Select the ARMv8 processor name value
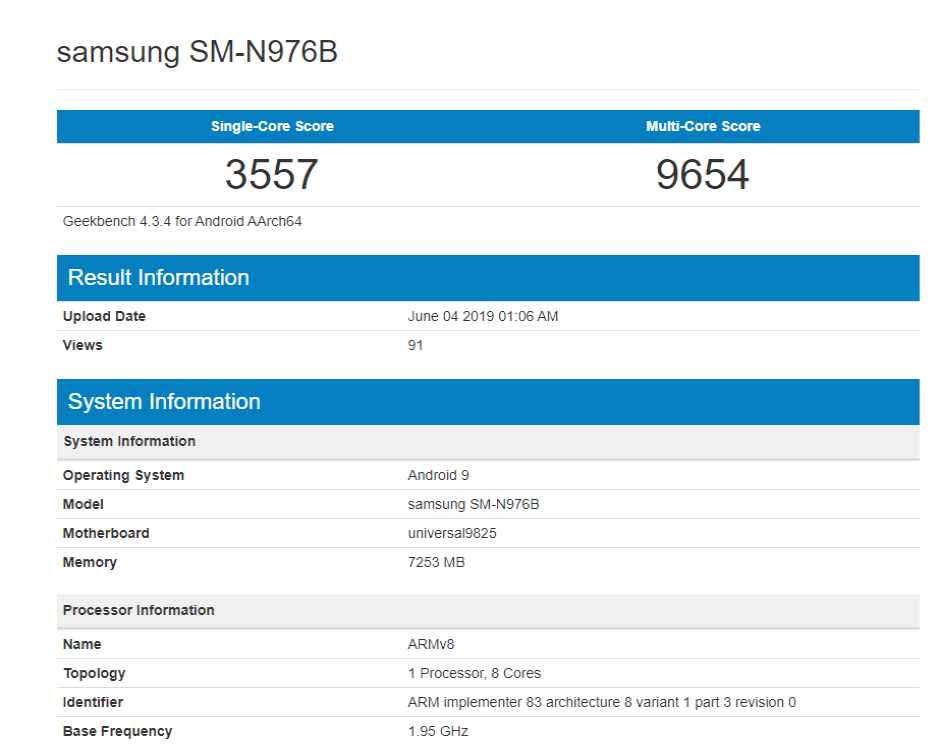Screen dimensions: 939x748 click(431, 644)
